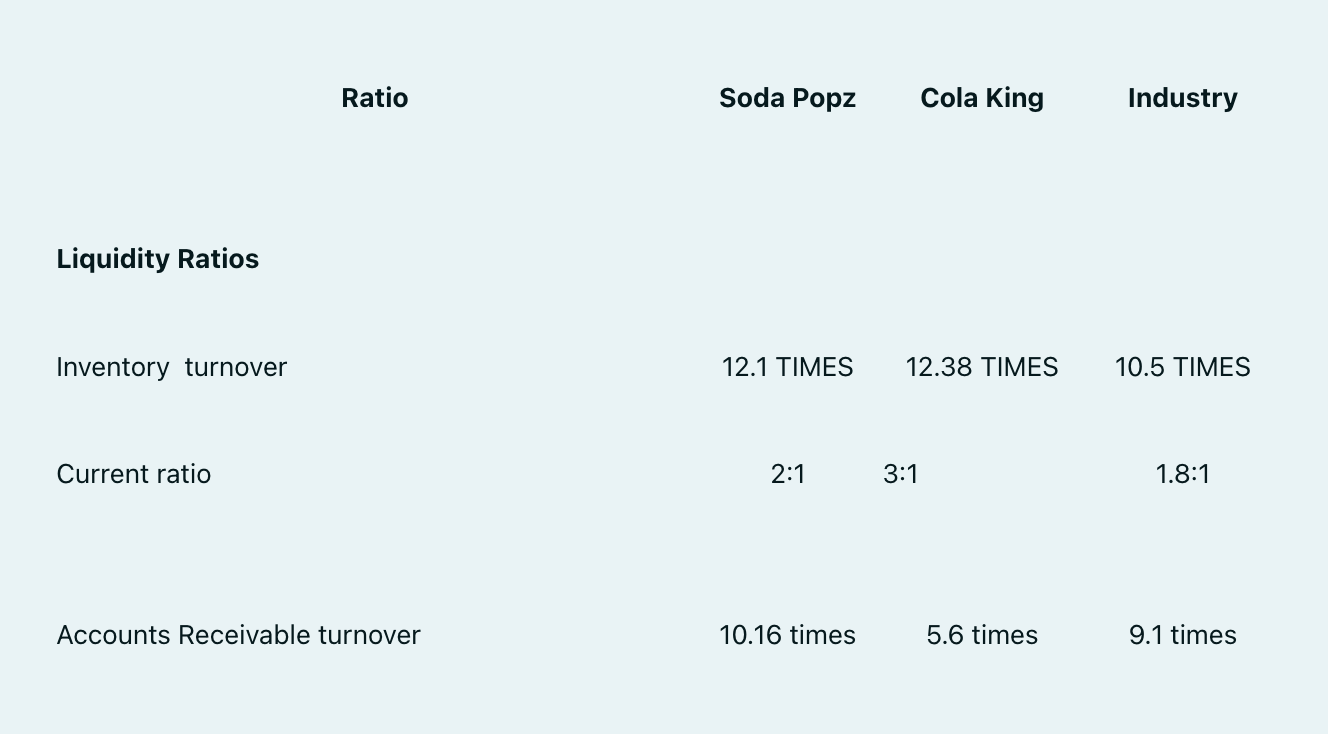Select the Inventory turnover row label

172,367
